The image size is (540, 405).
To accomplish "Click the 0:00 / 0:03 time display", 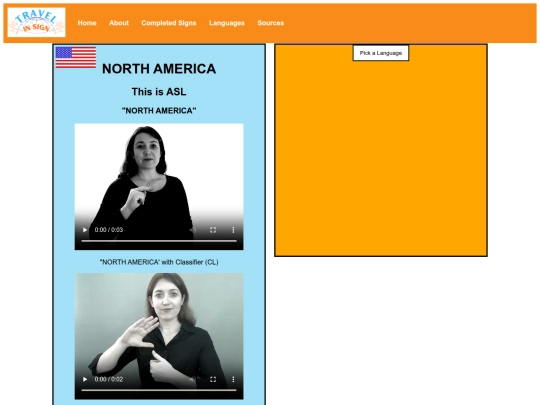I will (109, 230).
